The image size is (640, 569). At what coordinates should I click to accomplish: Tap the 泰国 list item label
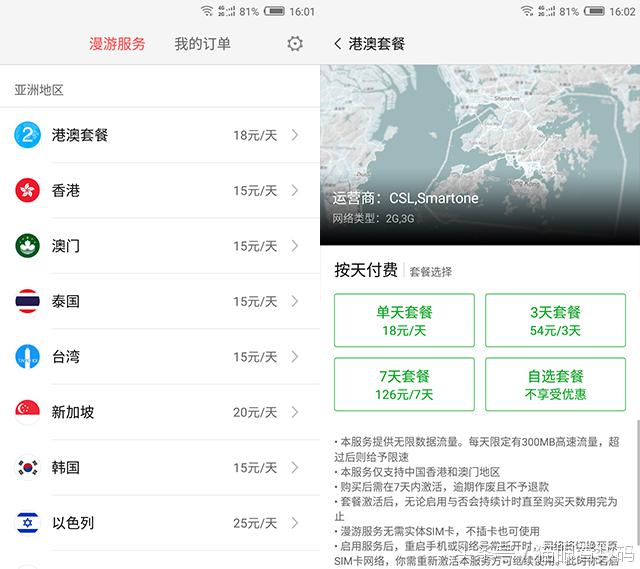pos(65,302)
